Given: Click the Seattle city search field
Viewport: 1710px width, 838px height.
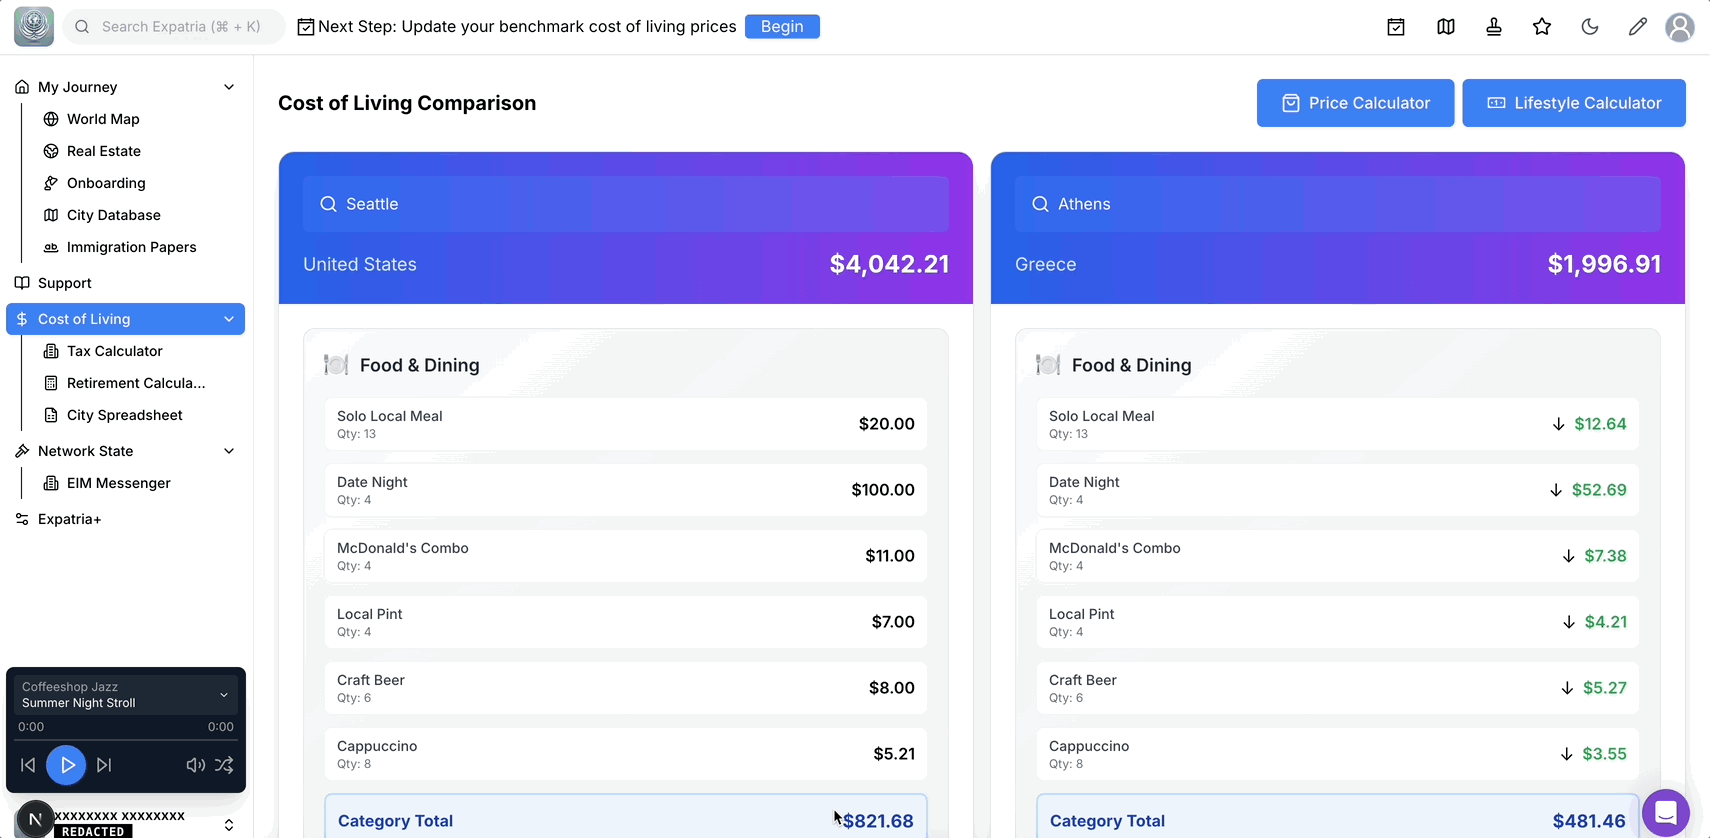Looking at the screenshot, I should 626,204.
